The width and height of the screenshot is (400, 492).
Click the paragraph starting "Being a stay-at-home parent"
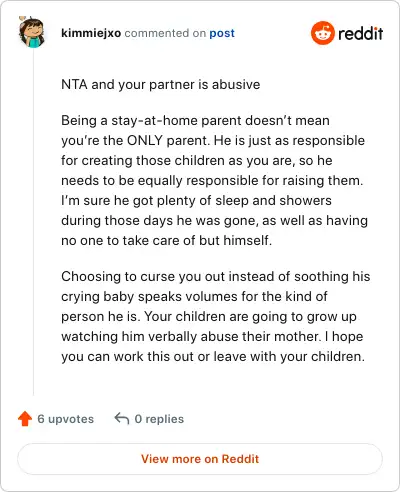215,180
